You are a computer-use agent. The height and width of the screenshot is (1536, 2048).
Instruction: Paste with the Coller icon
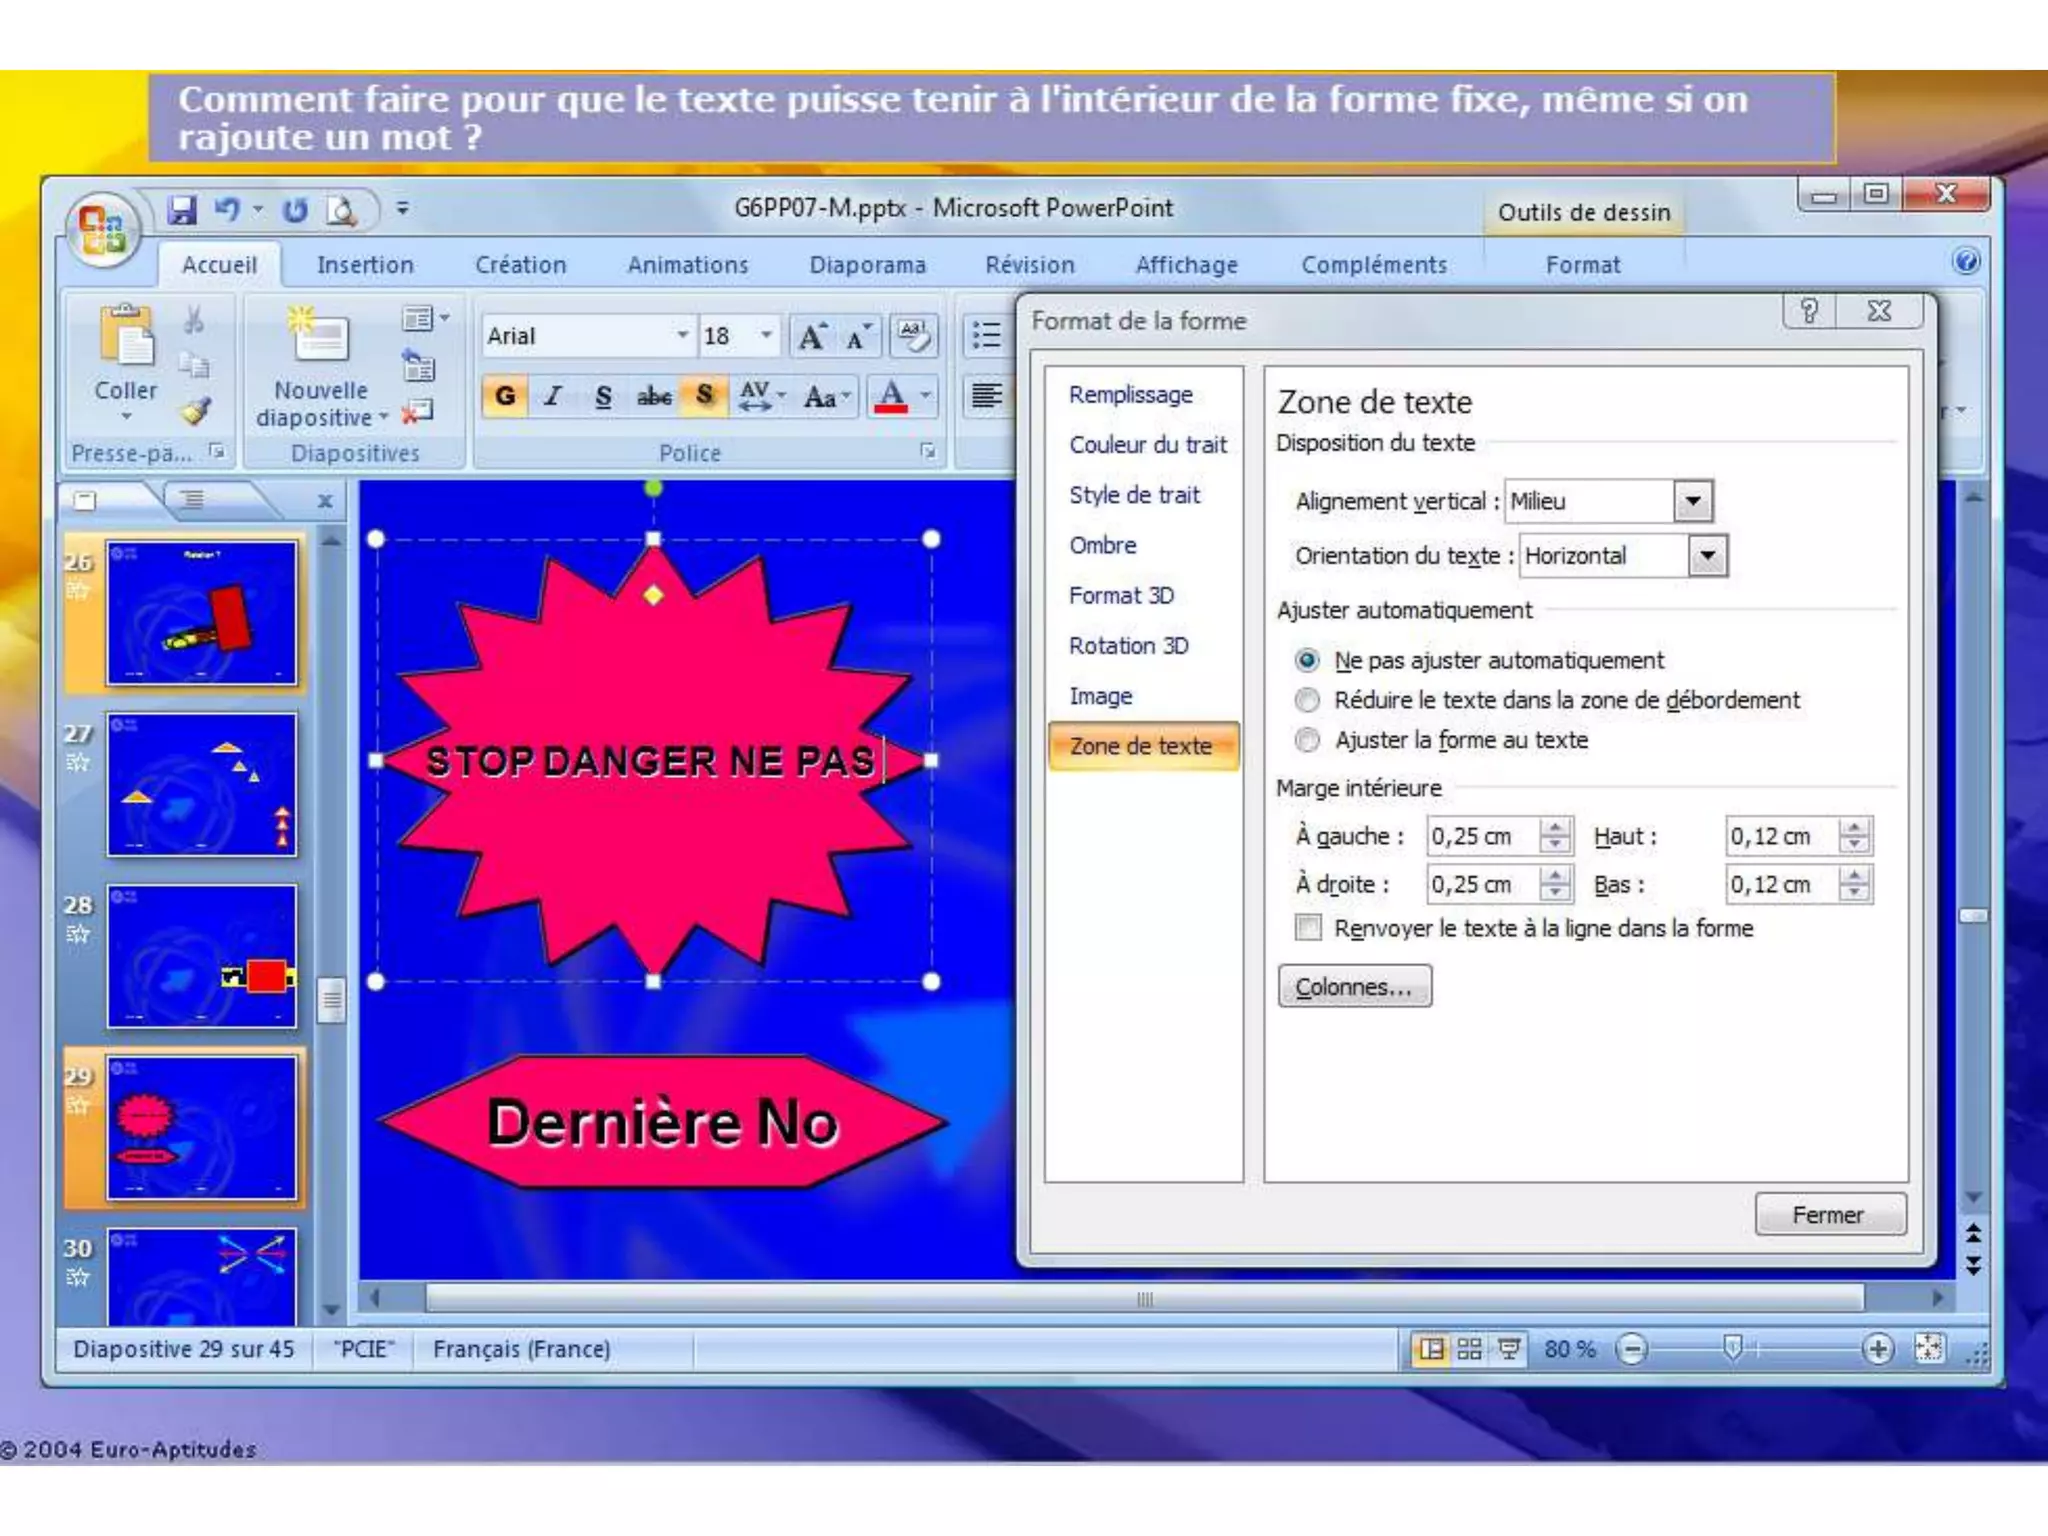pyautogui.click(x=126, y=335)
